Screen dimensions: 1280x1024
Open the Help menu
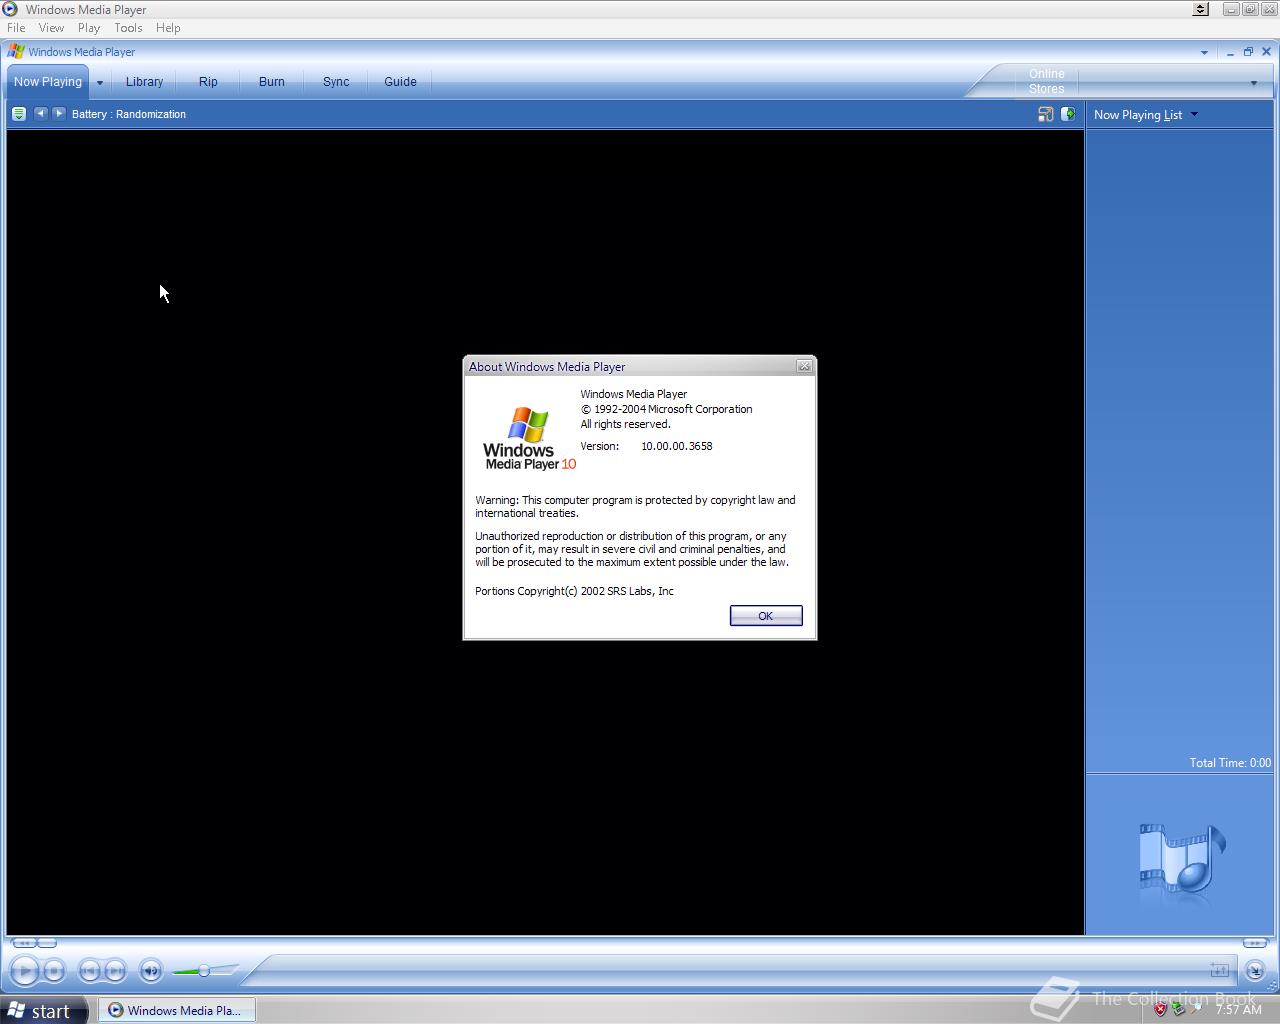[168, 28]
